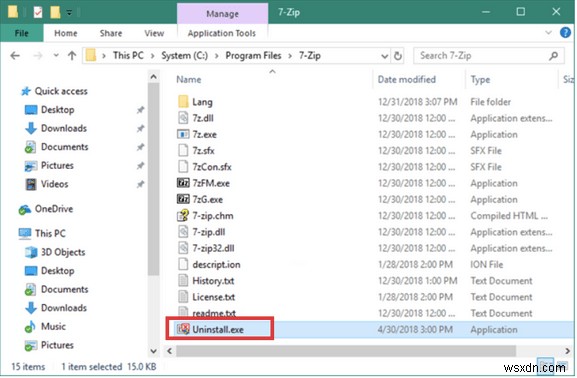This screenshot has width=577, height=378.
Task: Select the Uninstall.exe application icon
Action: point(183,329)
